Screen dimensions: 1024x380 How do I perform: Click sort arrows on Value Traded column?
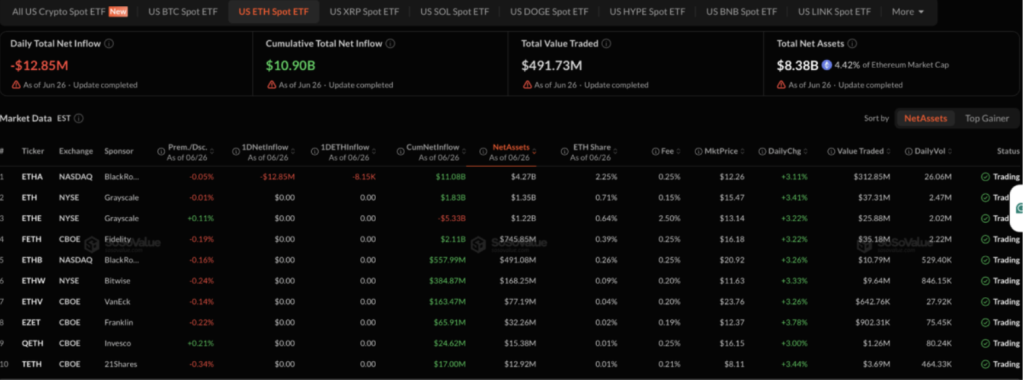point(887,151)
